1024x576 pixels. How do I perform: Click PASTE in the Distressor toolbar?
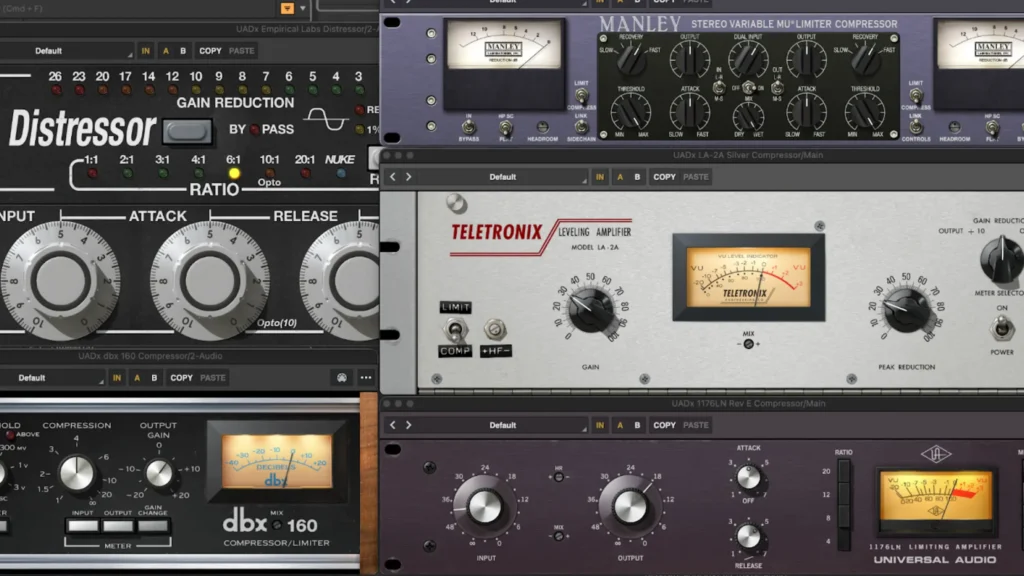click(x=241, y=51)
